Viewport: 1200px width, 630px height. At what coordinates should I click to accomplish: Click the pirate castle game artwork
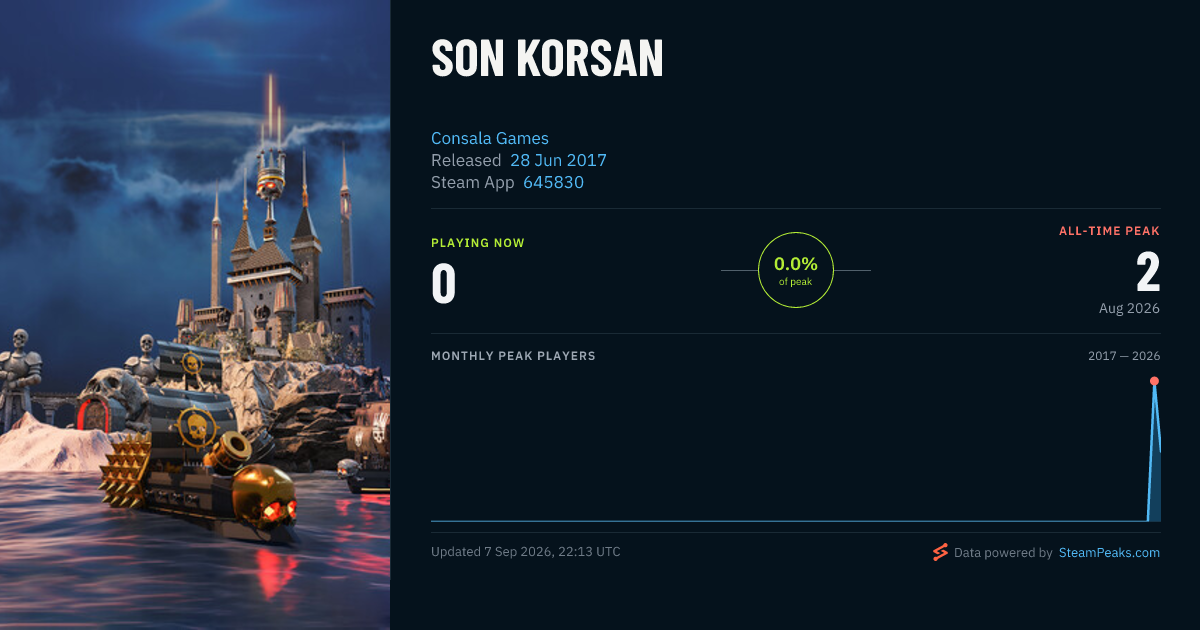pos(195,315)
